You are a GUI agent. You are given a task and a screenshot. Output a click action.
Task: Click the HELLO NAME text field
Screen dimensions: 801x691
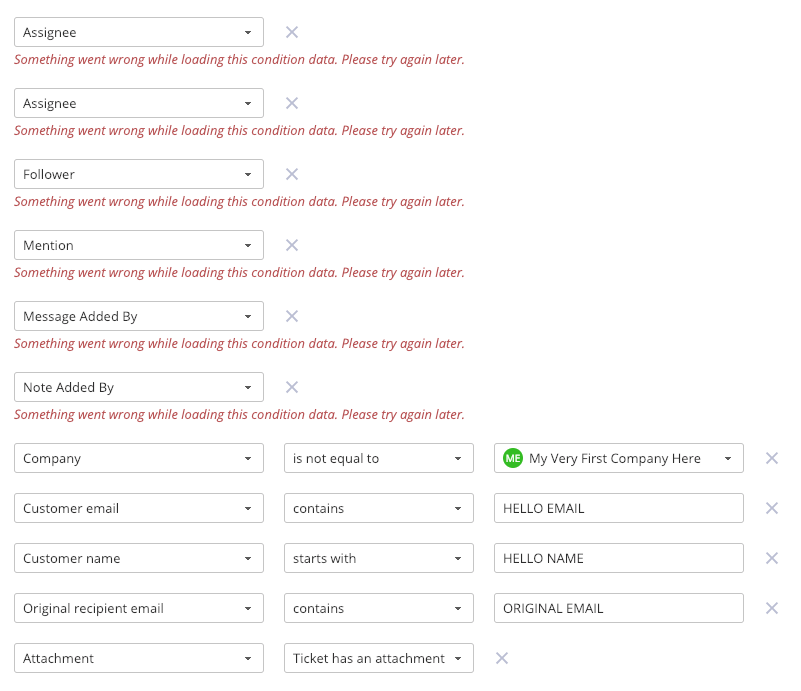619,558
